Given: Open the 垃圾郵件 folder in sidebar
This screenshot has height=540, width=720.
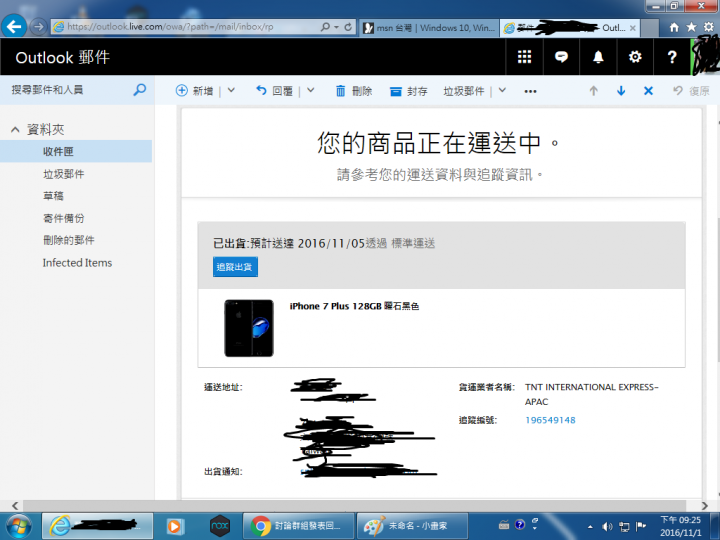Looking at the screenshot, I should 63,174.
